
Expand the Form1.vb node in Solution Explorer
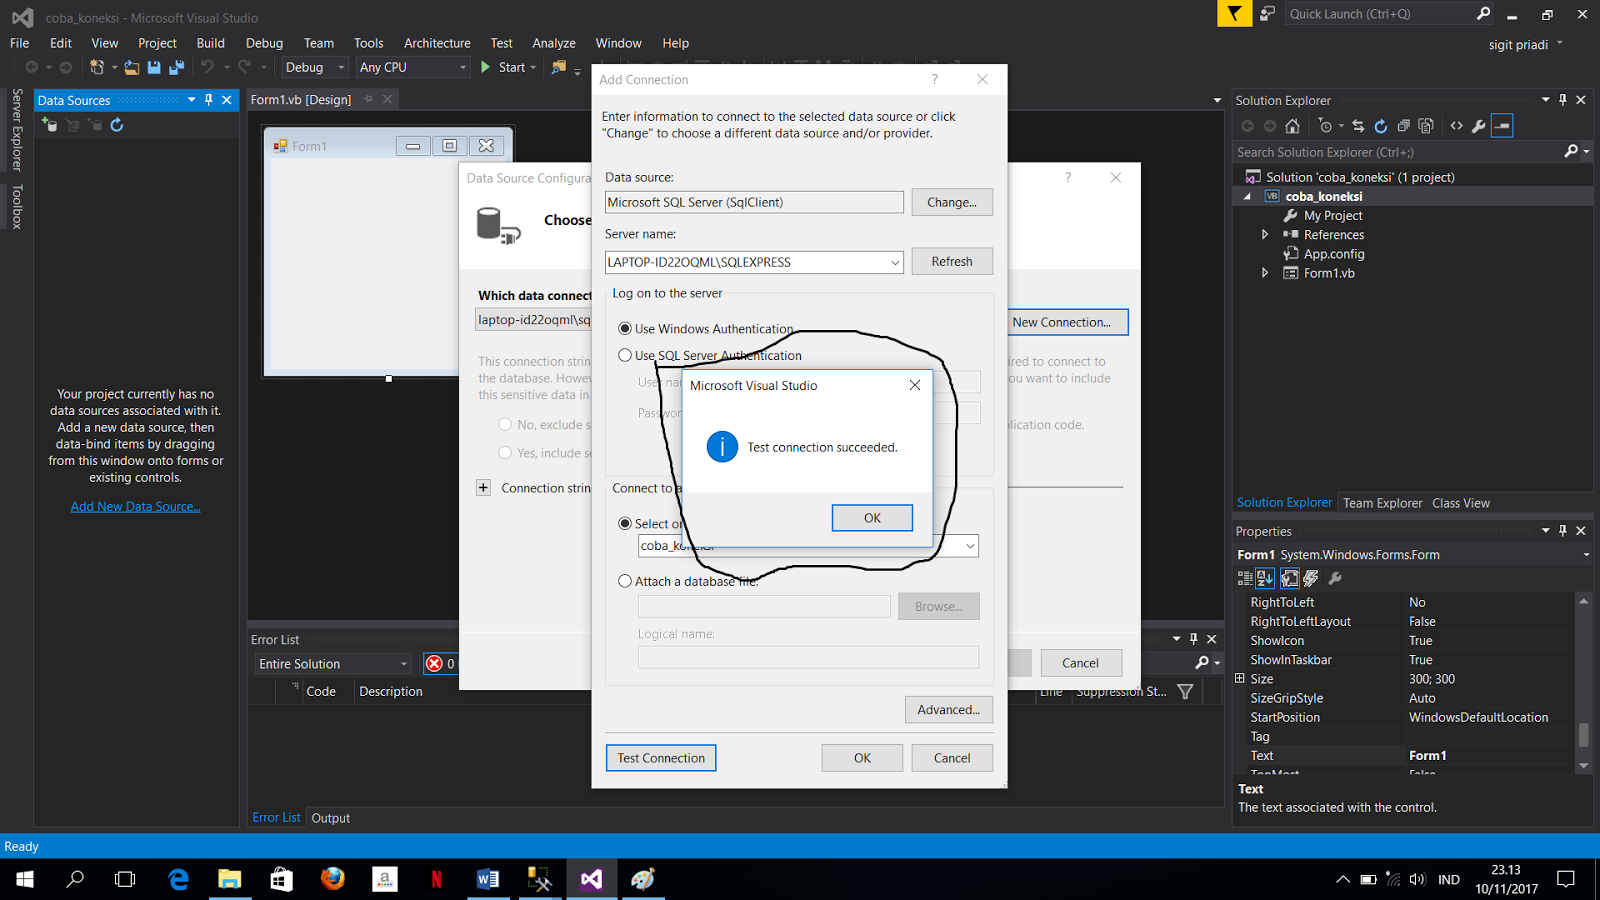coord(1265,273)
